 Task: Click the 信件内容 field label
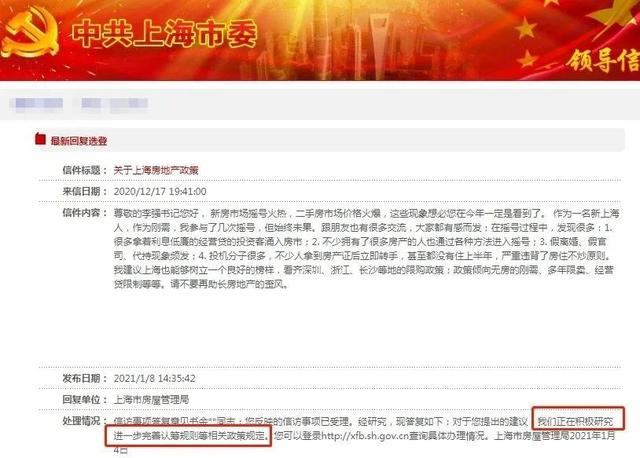click(85, 213)
